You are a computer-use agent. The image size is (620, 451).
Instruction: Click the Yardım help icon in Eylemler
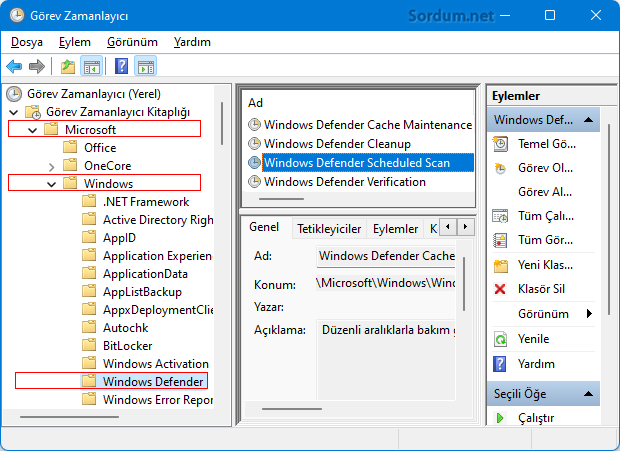[500, 364]
